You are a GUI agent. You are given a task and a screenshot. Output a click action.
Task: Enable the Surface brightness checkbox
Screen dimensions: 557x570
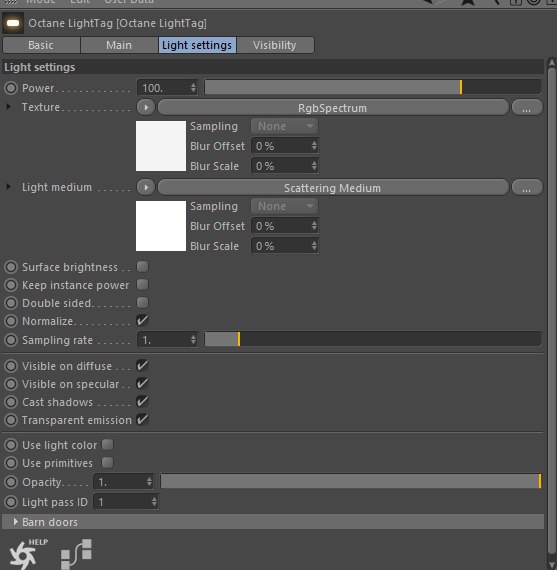point(143,266)
